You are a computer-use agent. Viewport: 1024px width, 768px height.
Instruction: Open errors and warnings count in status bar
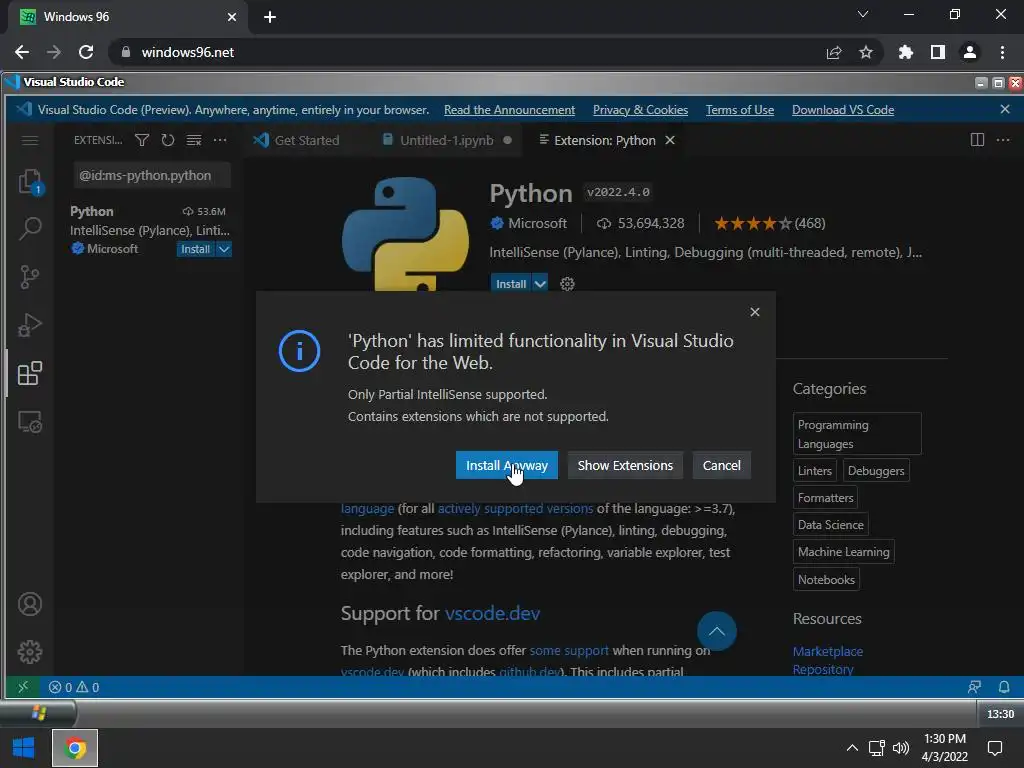pos(74,687)
